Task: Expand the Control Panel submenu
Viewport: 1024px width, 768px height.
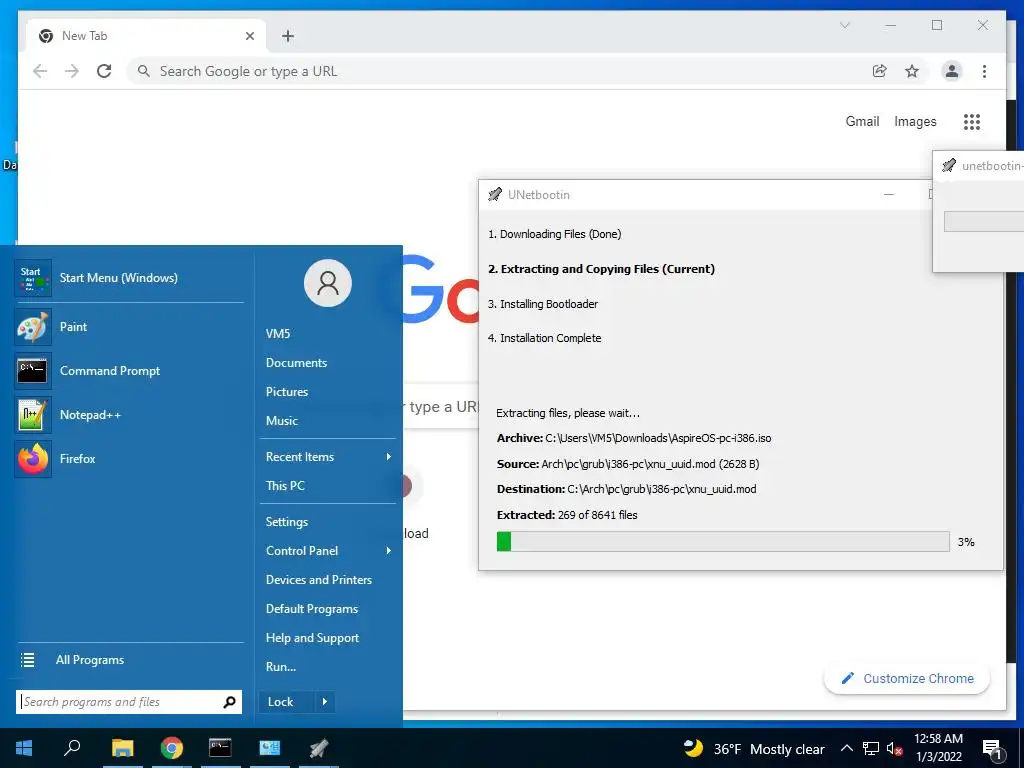Action: tap(328, 551)
